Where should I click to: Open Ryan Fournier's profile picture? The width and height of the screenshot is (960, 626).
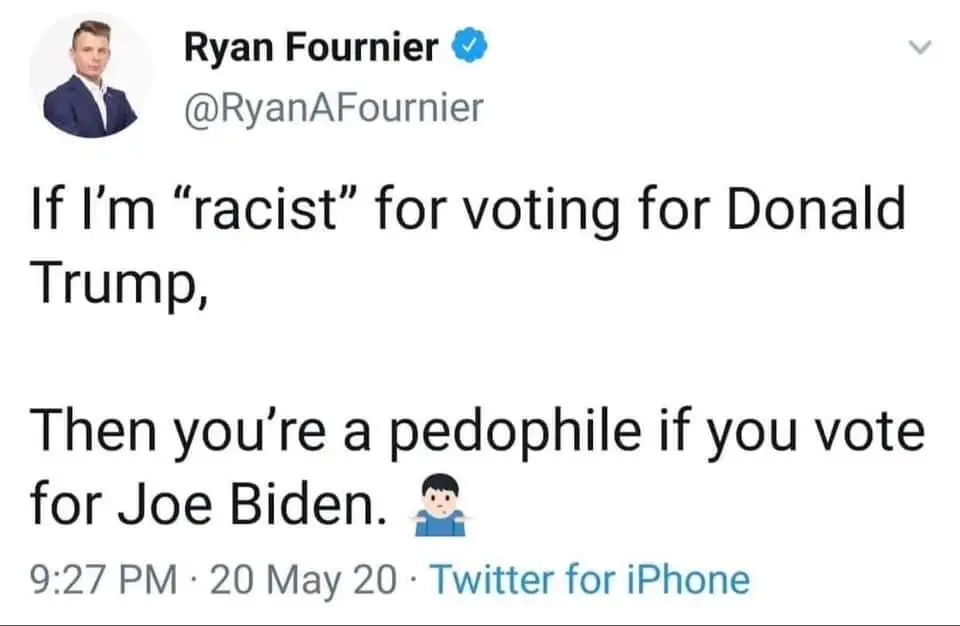91,79
